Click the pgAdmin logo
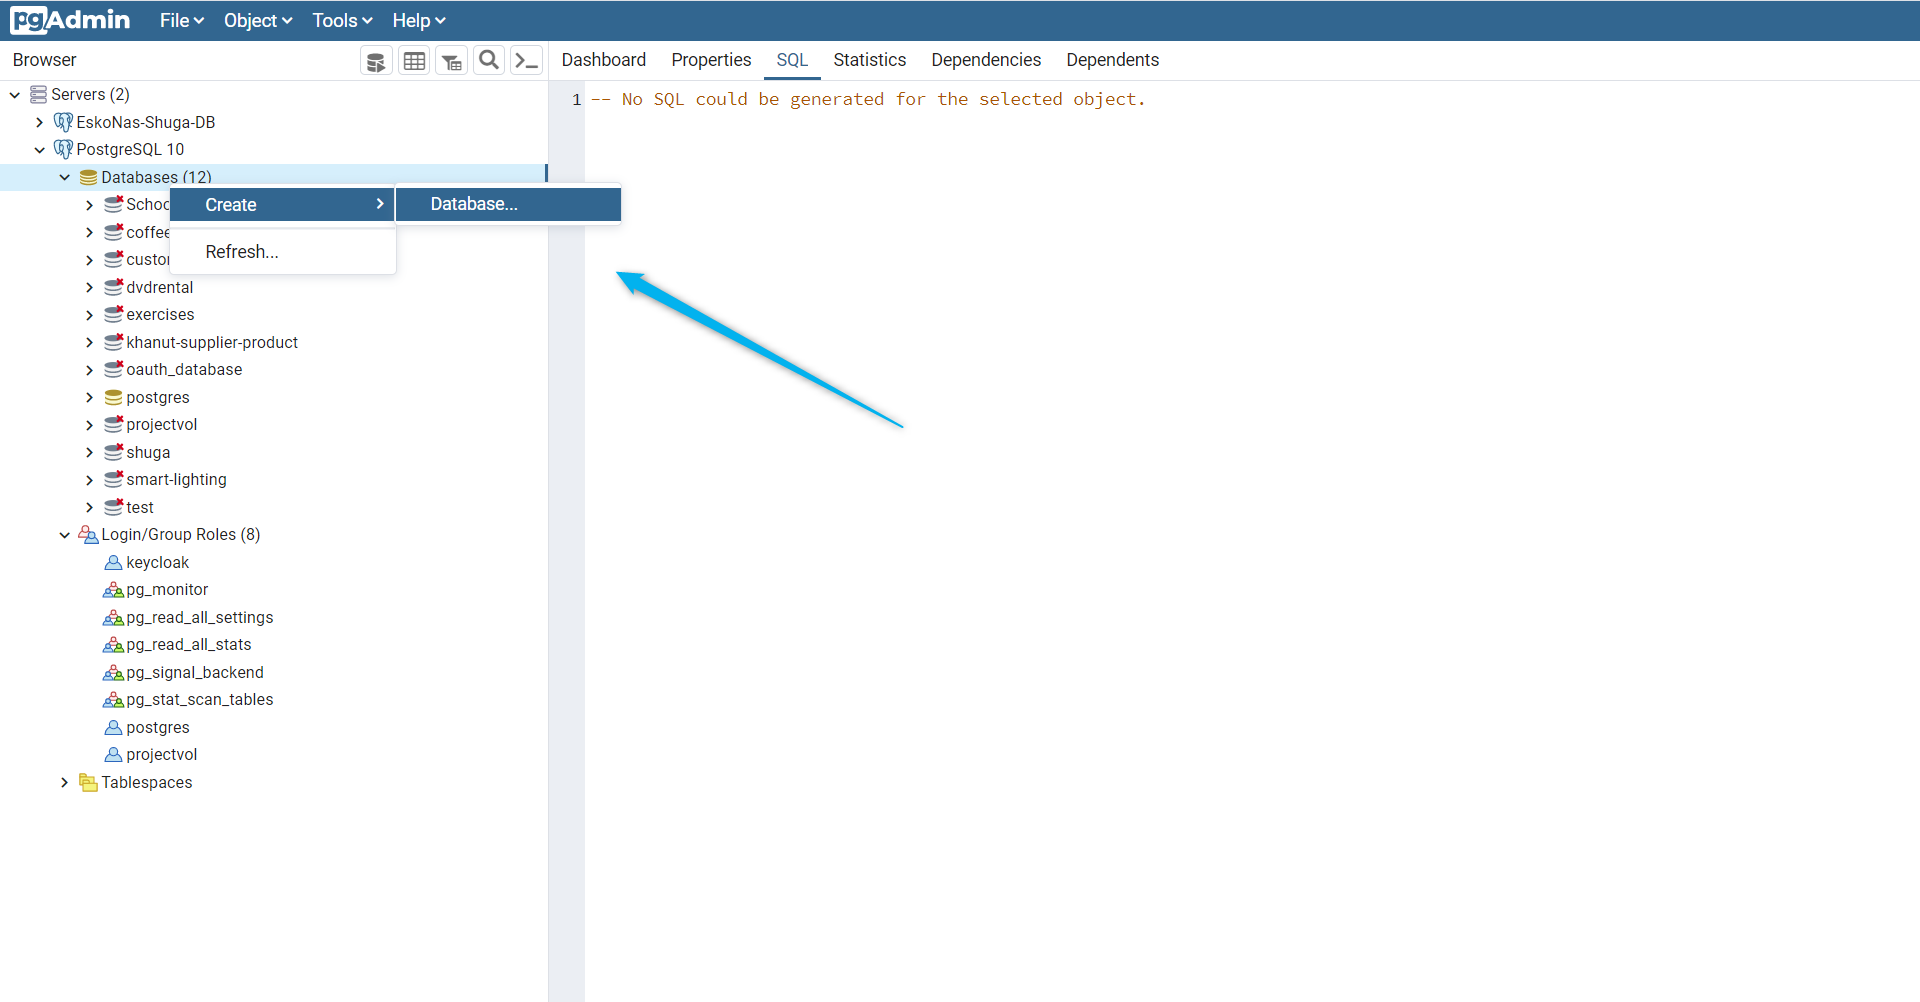The width and height of the screenshot is (1920, 1002). 70,20
